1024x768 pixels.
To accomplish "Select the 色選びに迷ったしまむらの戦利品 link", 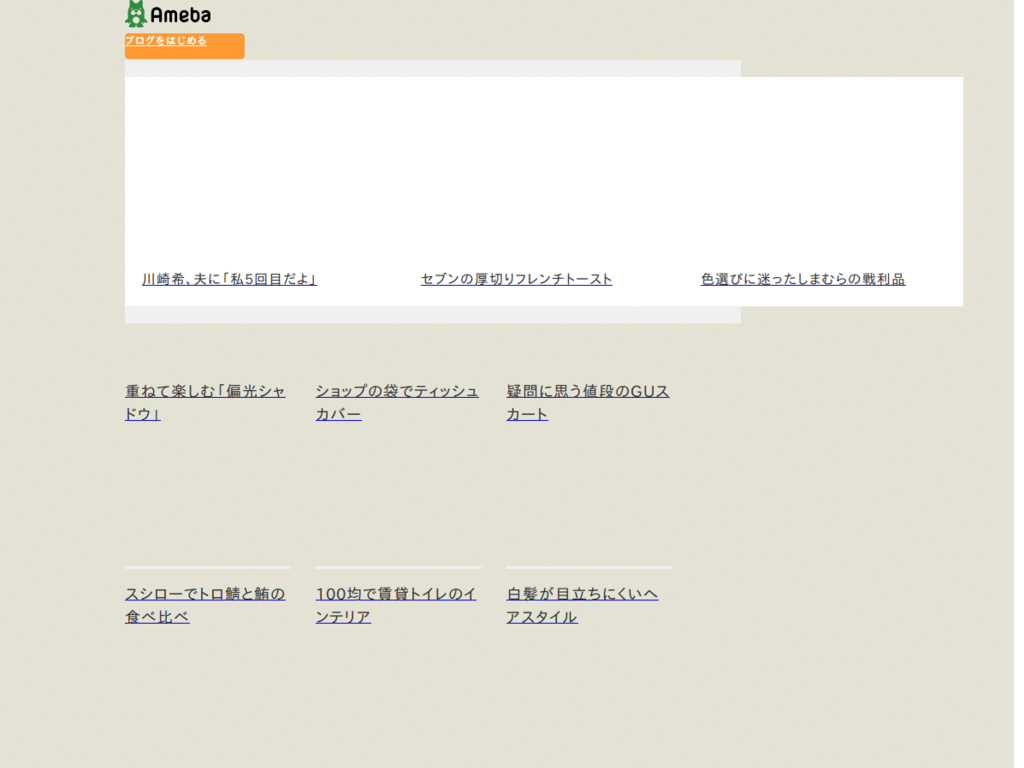I will click(x=804, y=279).
